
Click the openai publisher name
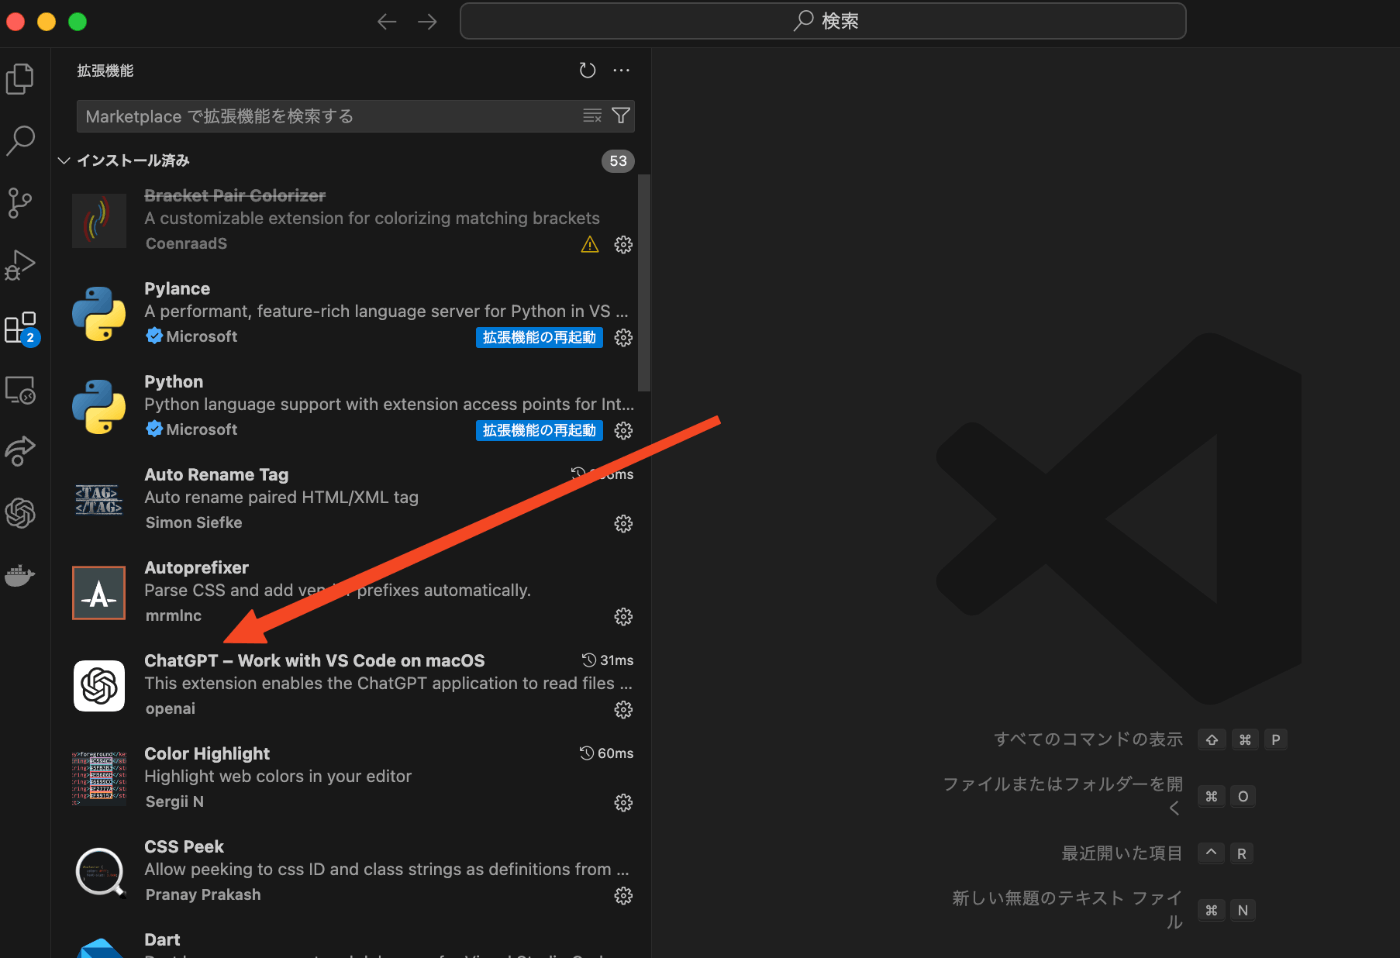(171, 709)
